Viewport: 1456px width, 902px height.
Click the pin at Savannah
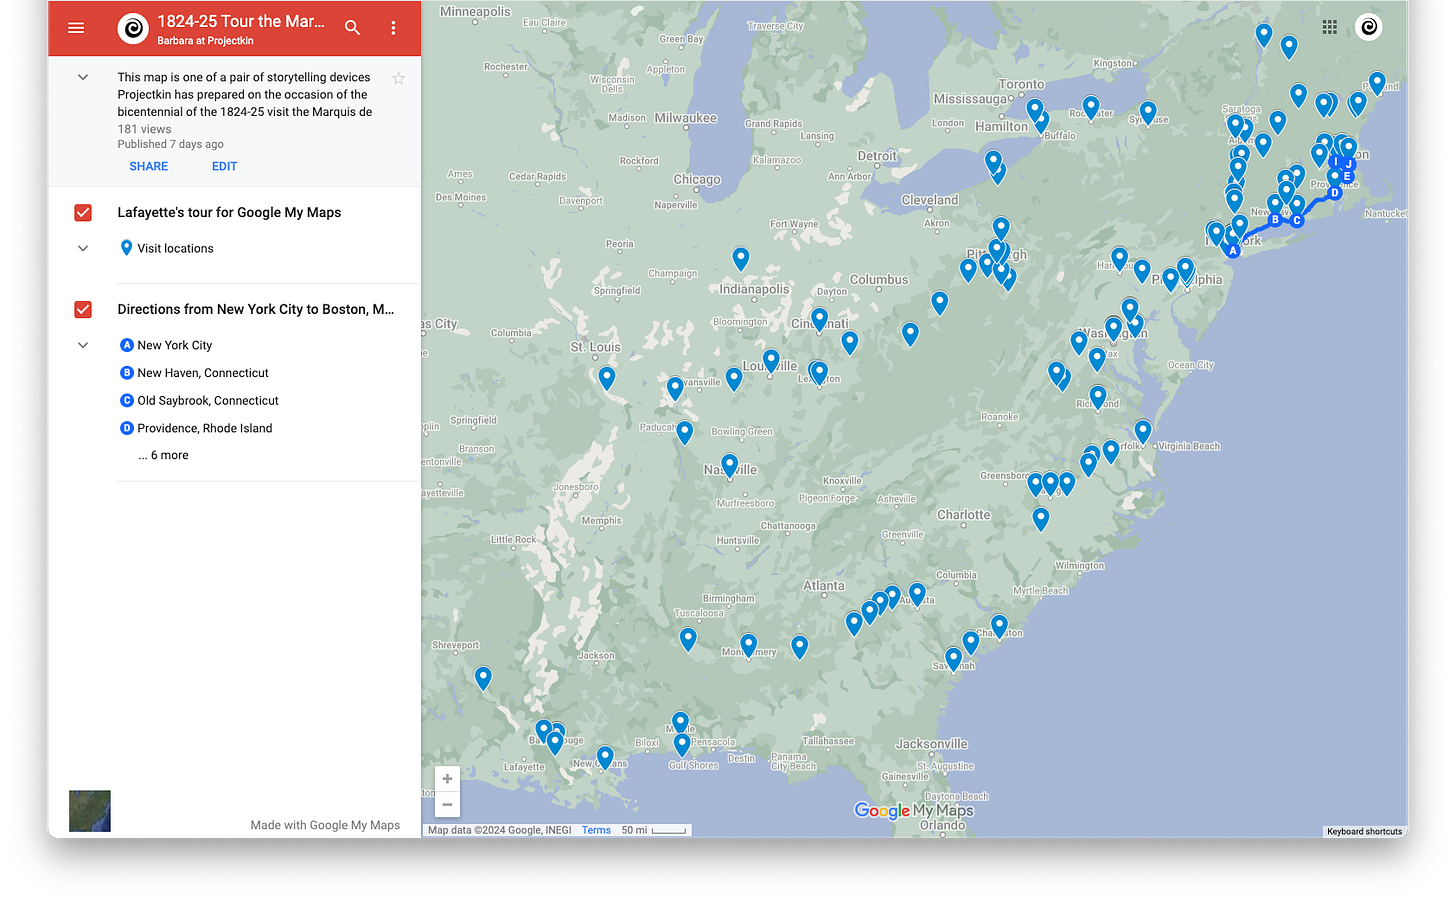[x=954, y=659]
